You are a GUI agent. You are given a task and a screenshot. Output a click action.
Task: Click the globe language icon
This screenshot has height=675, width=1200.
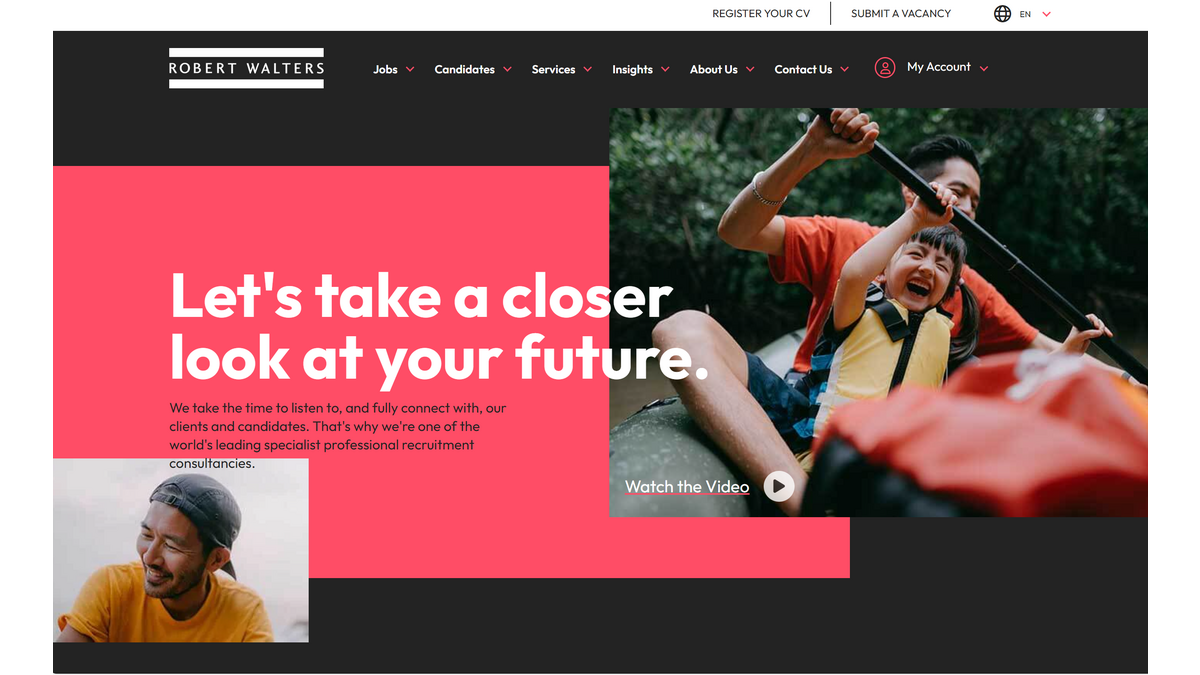pos(1002,14)
